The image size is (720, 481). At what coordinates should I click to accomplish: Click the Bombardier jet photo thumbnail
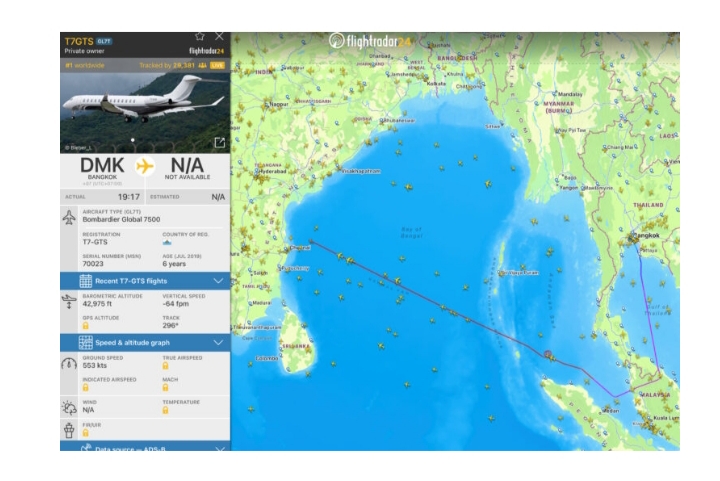145,113
